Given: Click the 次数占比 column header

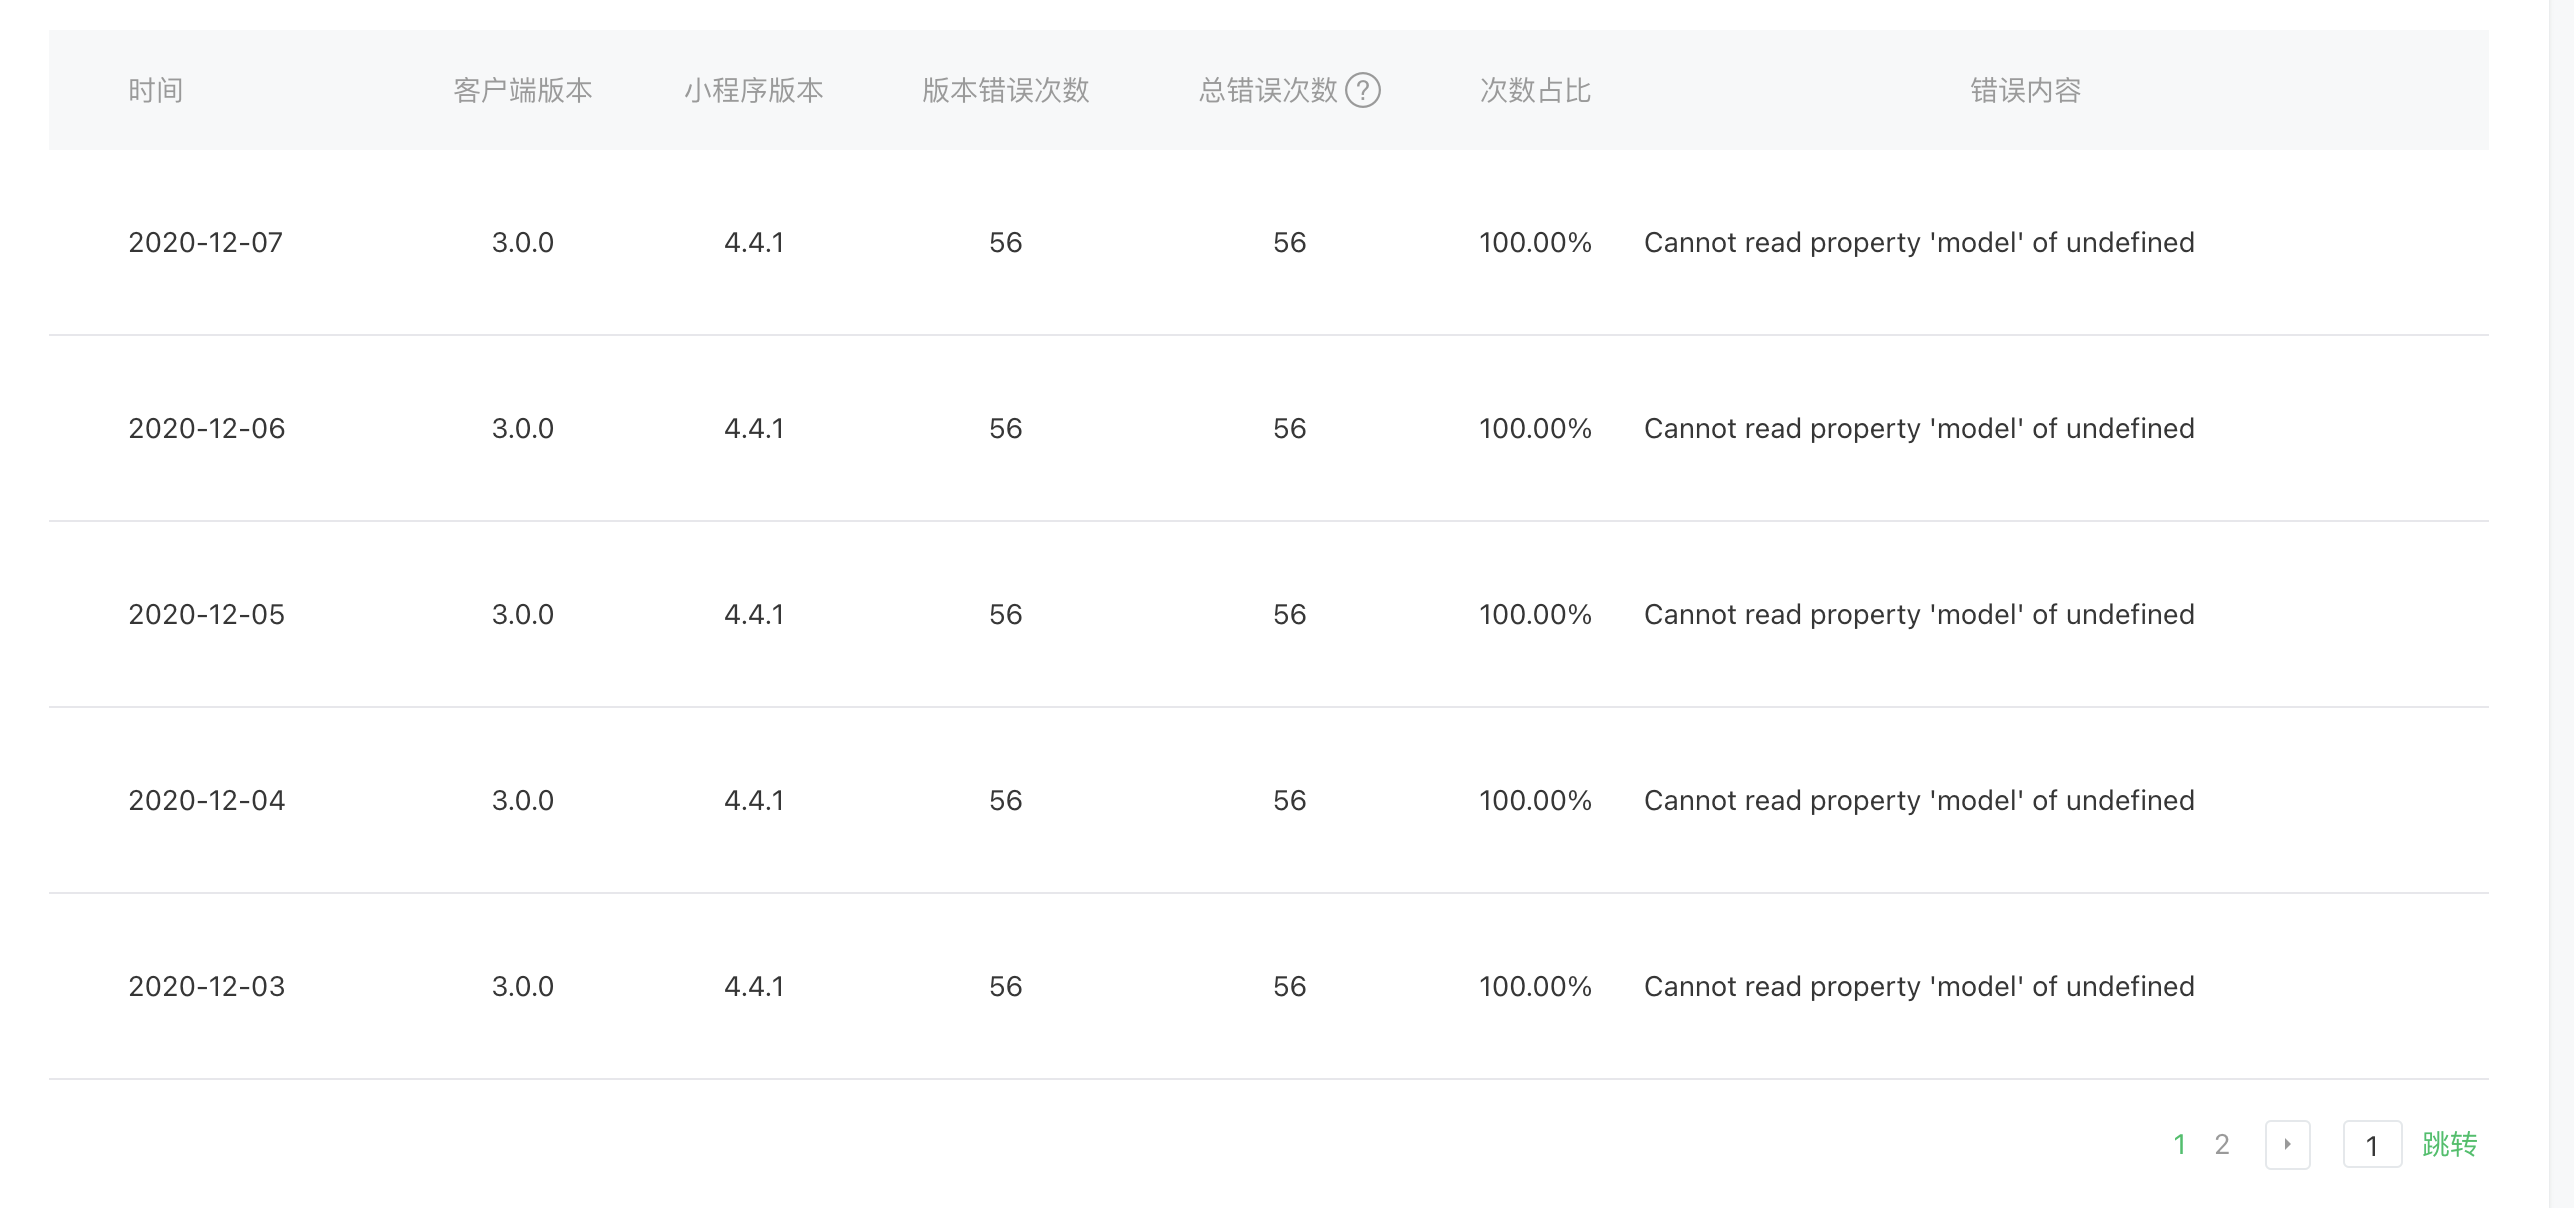Looking at the screenshot, I should click(x=1535, y=90).
